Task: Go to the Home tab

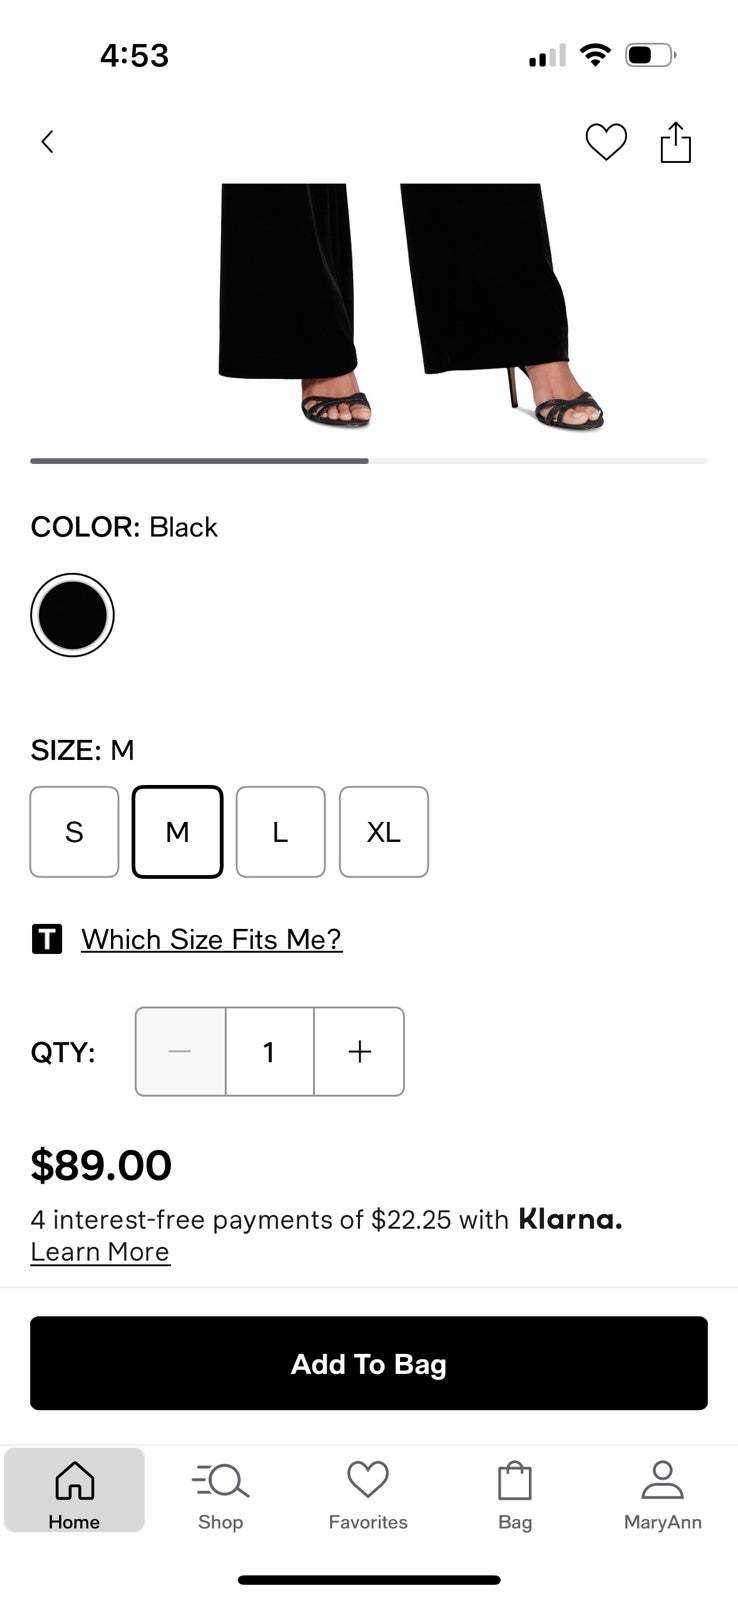Action: pos(74,1490)
